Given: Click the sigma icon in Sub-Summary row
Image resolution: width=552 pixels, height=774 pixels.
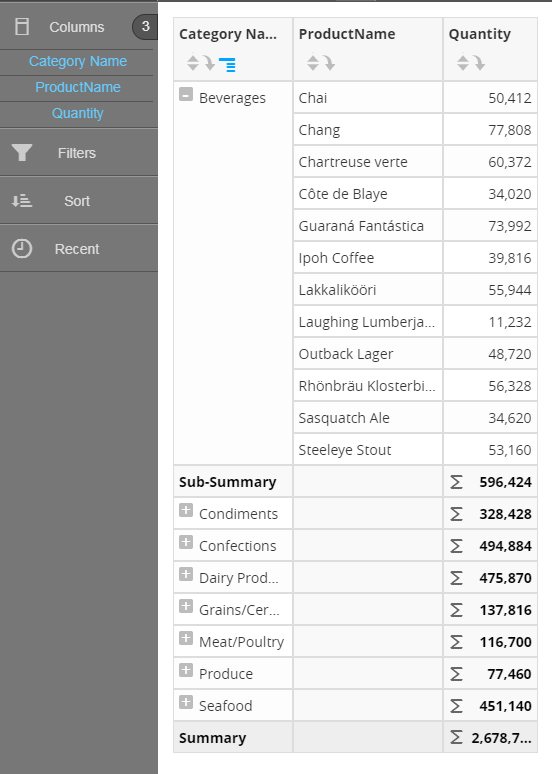Looking at the screenshot, I should click(x=456, y=482).
